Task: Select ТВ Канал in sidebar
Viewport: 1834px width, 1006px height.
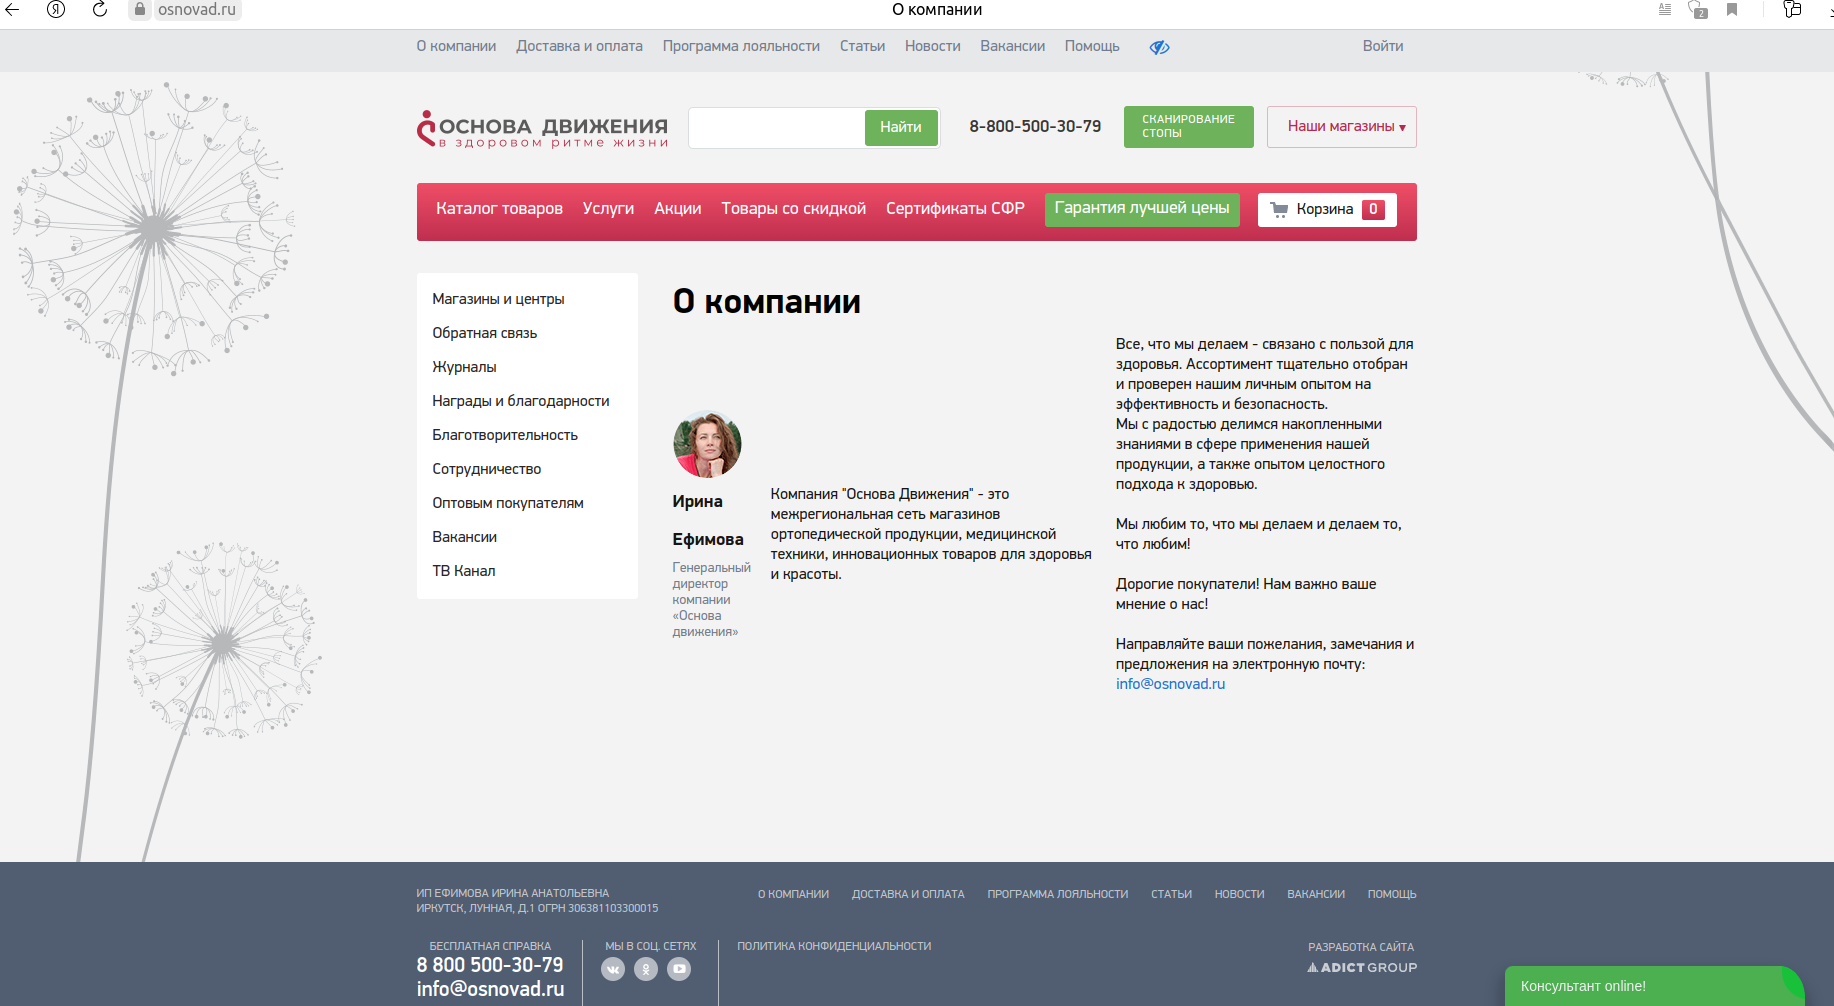Action: [x=464, y=571]
